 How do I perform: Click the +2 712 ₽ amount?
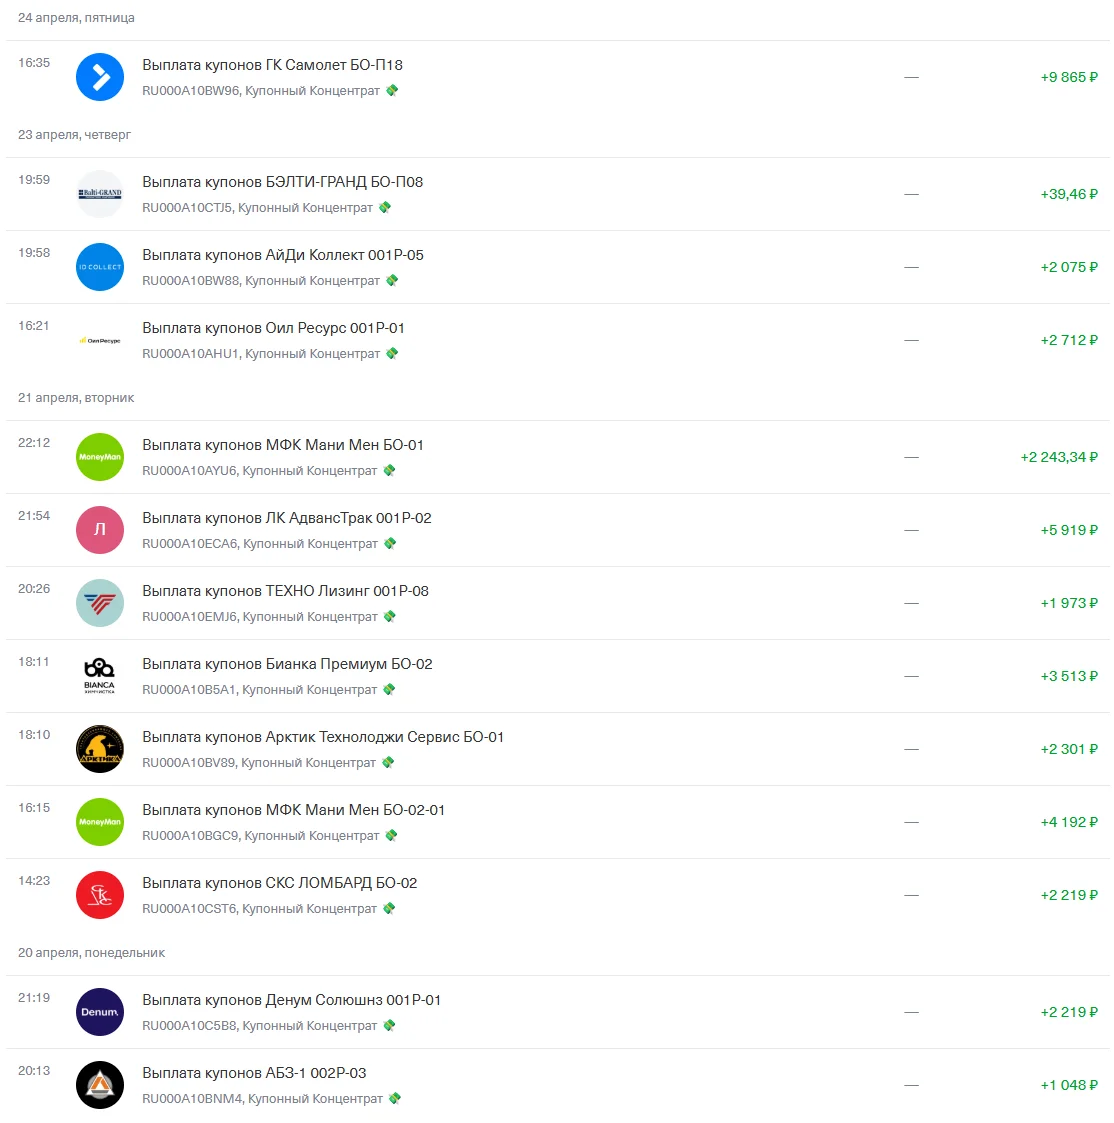pos(1068,340)
